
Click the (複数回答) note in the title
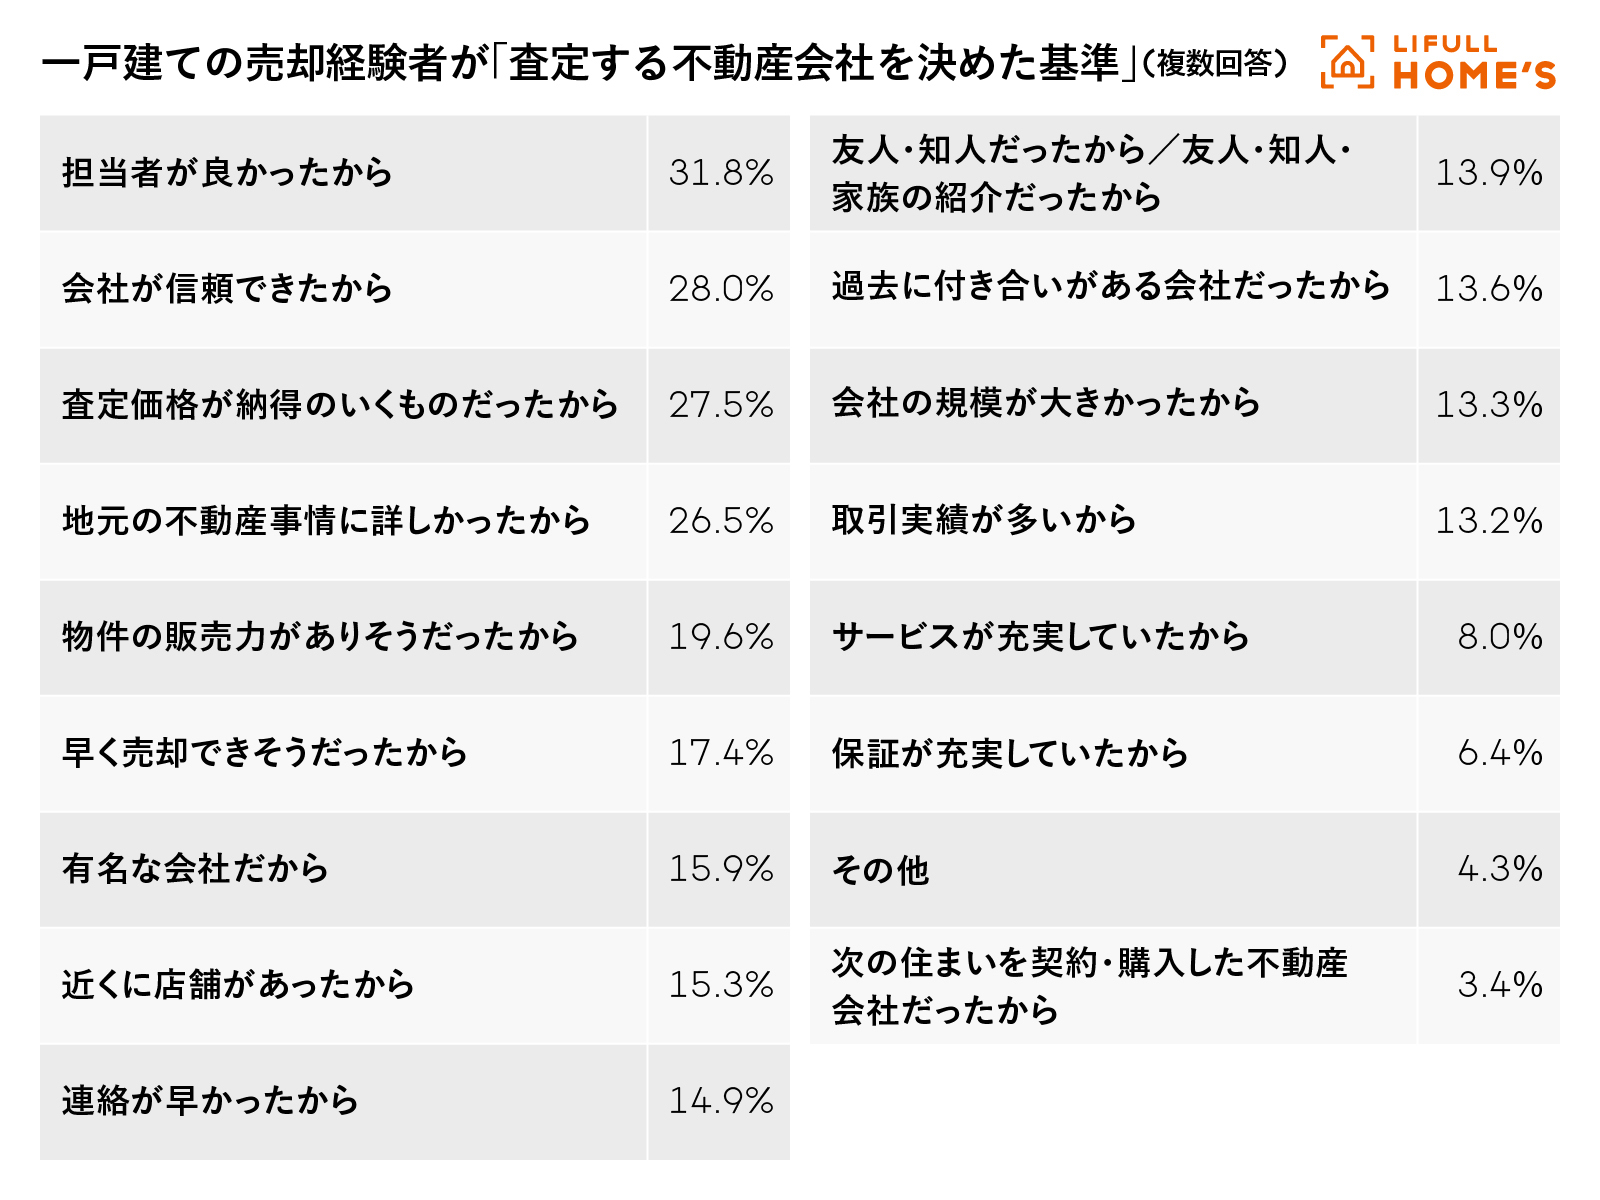(x=1213, y=65)
